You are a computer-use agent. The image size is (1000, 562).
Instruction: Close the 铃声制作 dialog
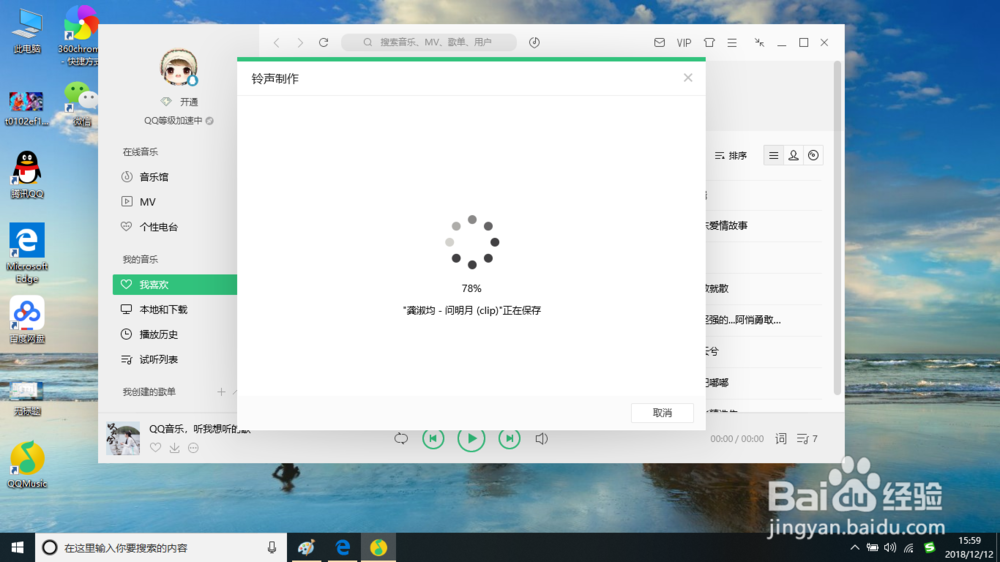[688, 78]
